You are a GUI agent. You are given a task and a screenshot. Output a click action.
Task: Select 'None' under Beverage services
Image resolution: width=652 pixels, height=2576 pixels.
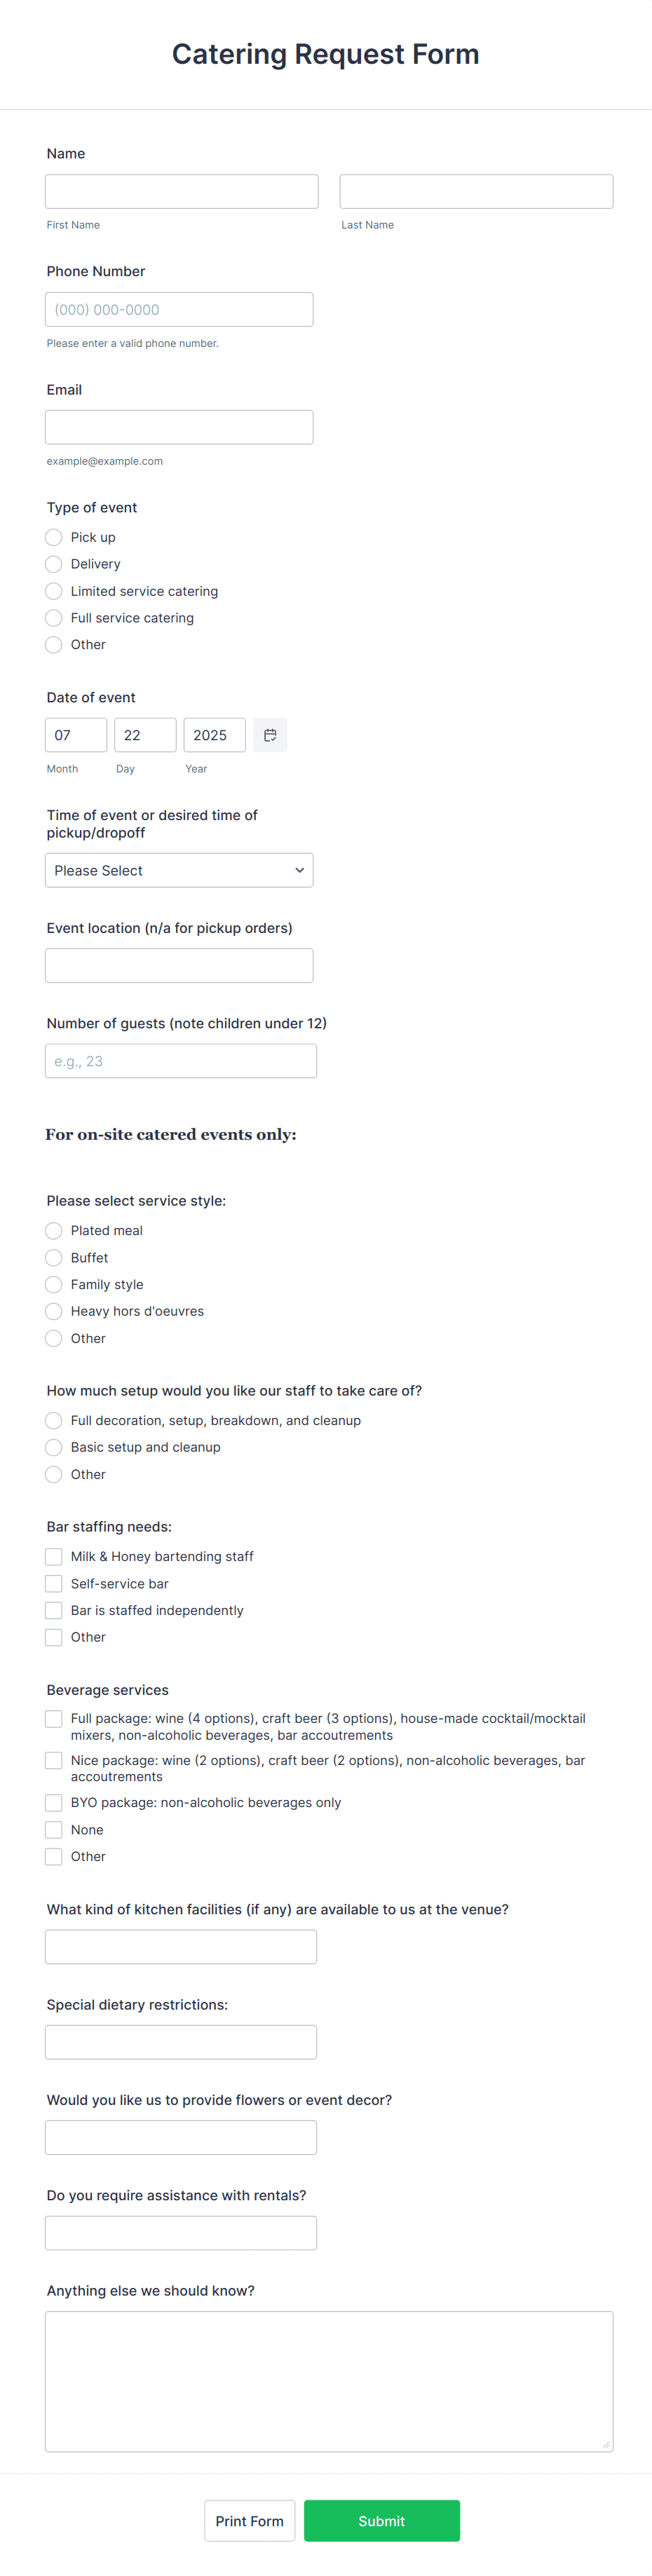tap(53, 1829)
